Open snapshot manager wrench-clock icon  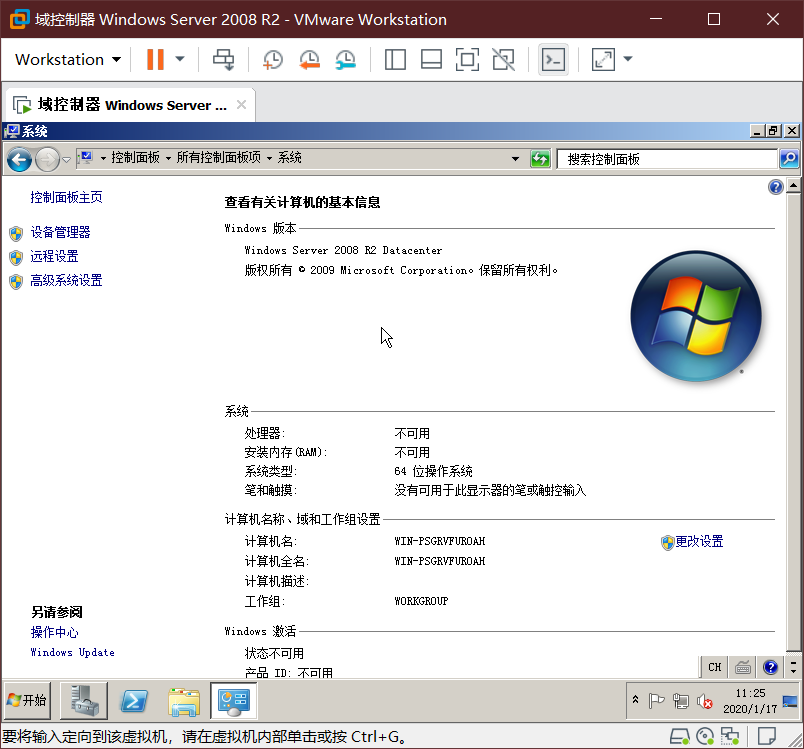[x=346, y=59]
